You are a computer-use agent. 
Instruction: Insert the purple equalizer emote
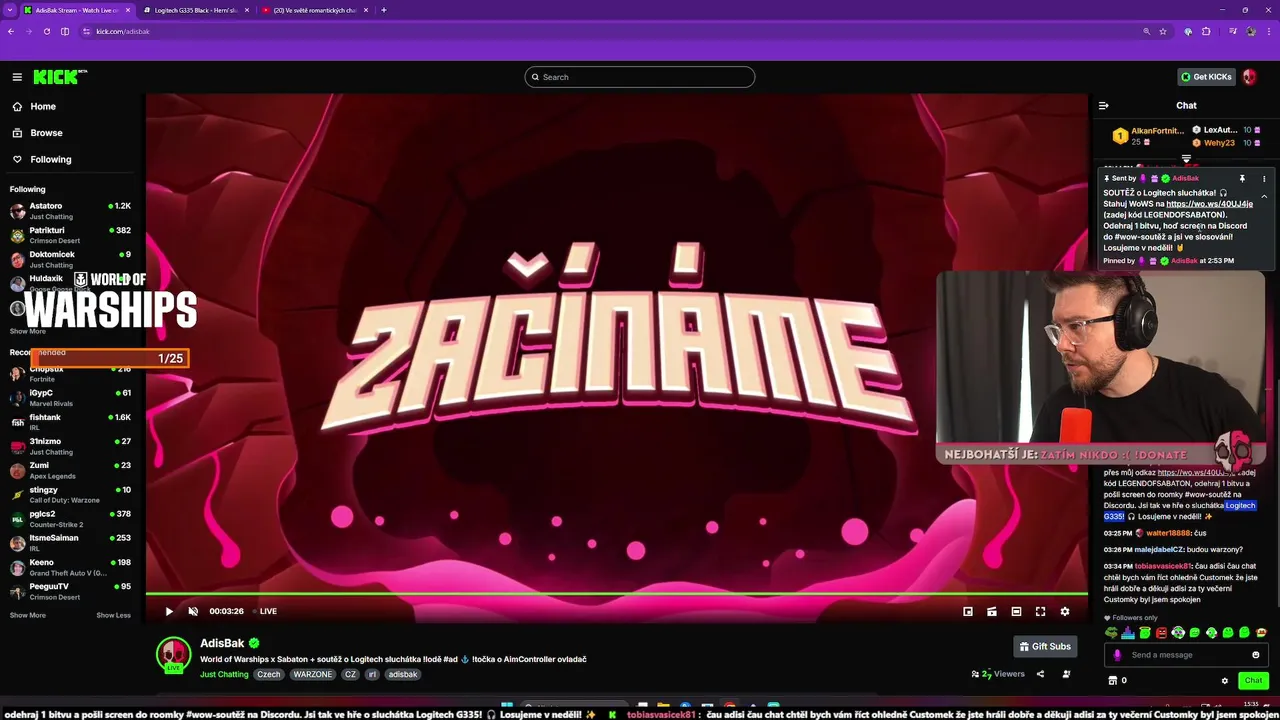(x=1128, y=633)
